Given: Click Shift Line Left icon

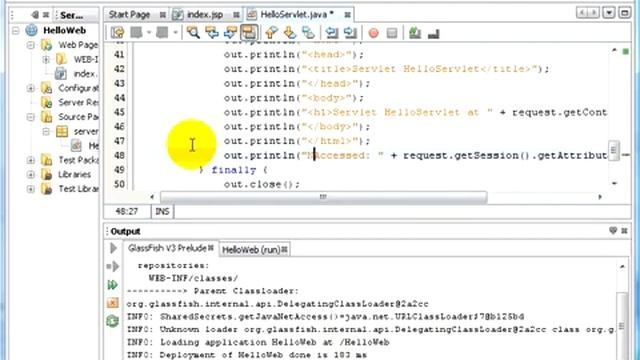Looking at the screenshot, I should [x=332, y=33].
